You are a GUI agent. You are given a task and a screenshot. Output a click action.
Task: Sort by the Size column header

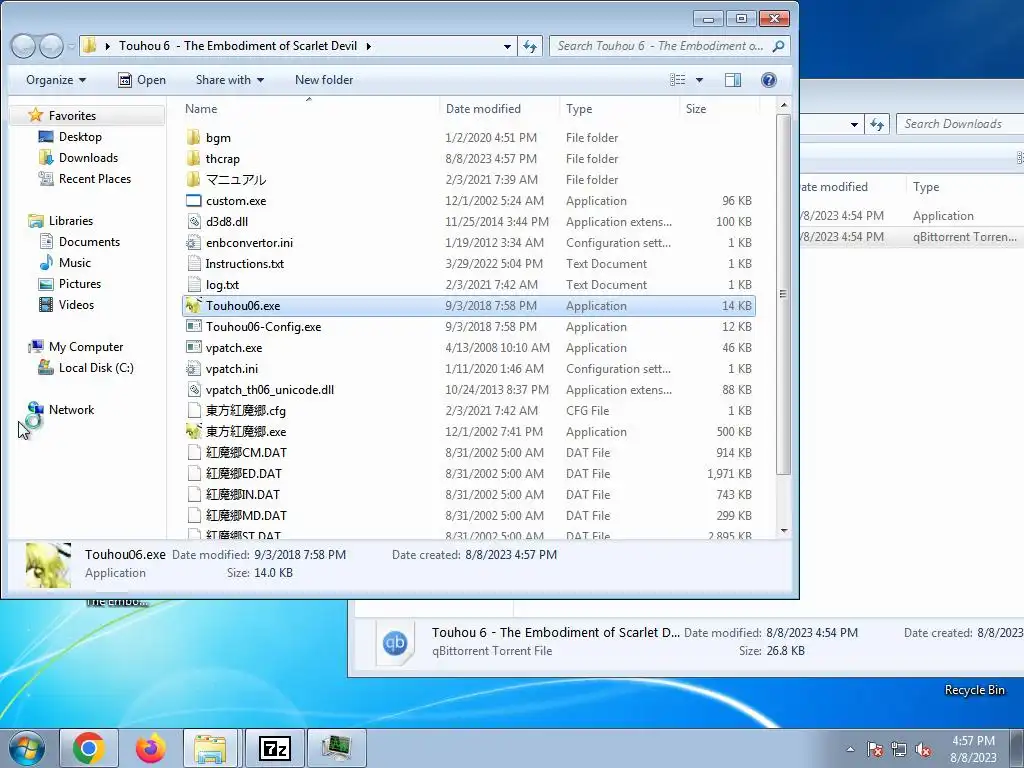click(696, 109)
